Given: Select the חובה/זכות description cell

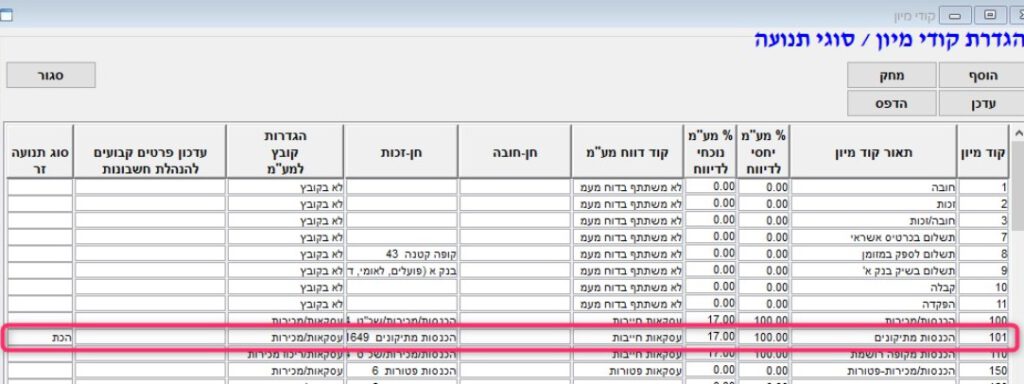Looking at the screenshot, I should (873, 220).
